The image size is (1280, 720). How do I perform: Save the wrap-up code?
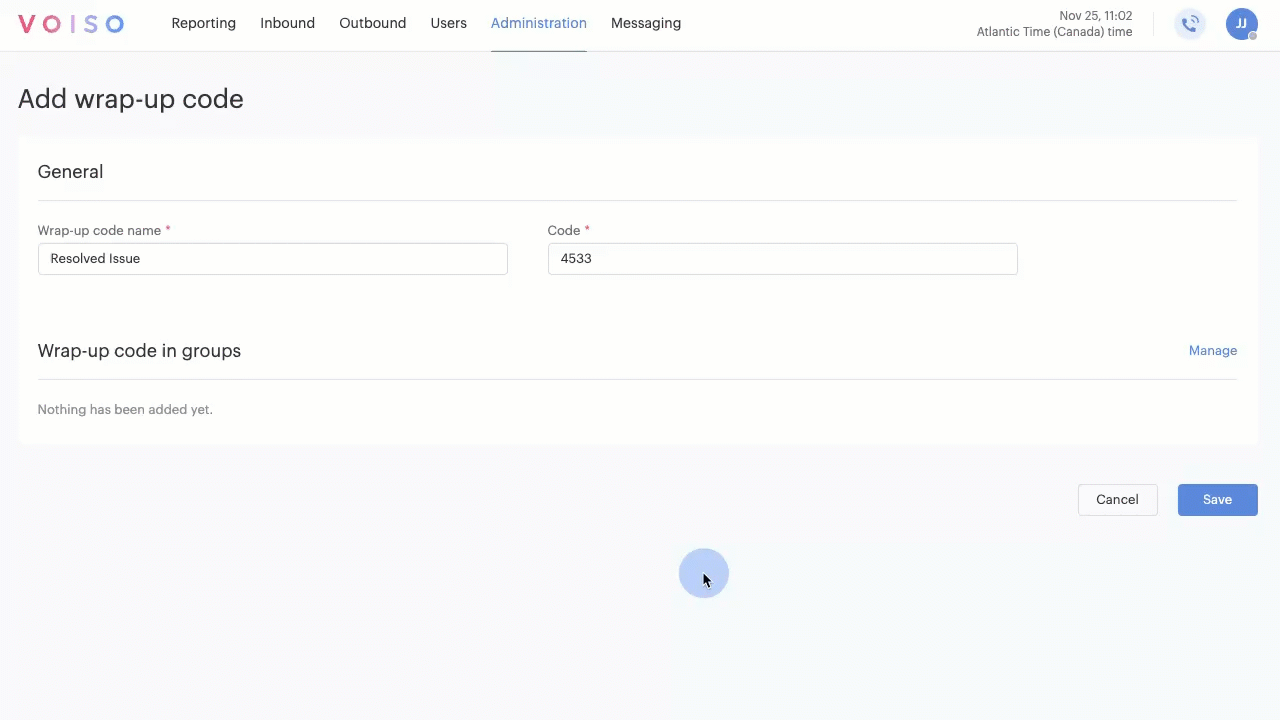(1217, 500)
